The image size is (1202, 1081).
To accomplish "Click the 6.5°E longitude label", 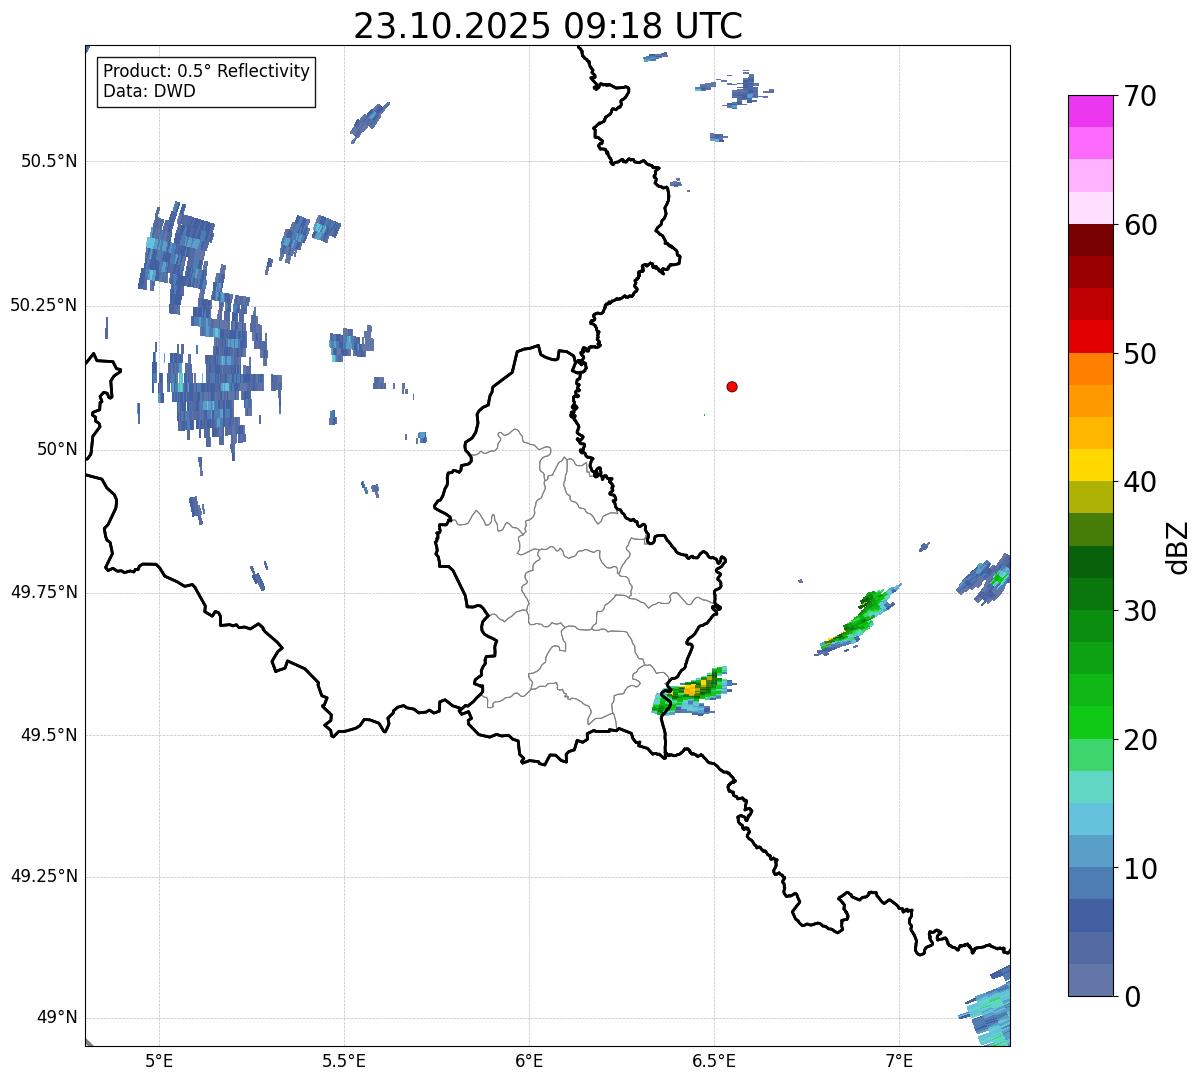I will [x=714, y=1060].
